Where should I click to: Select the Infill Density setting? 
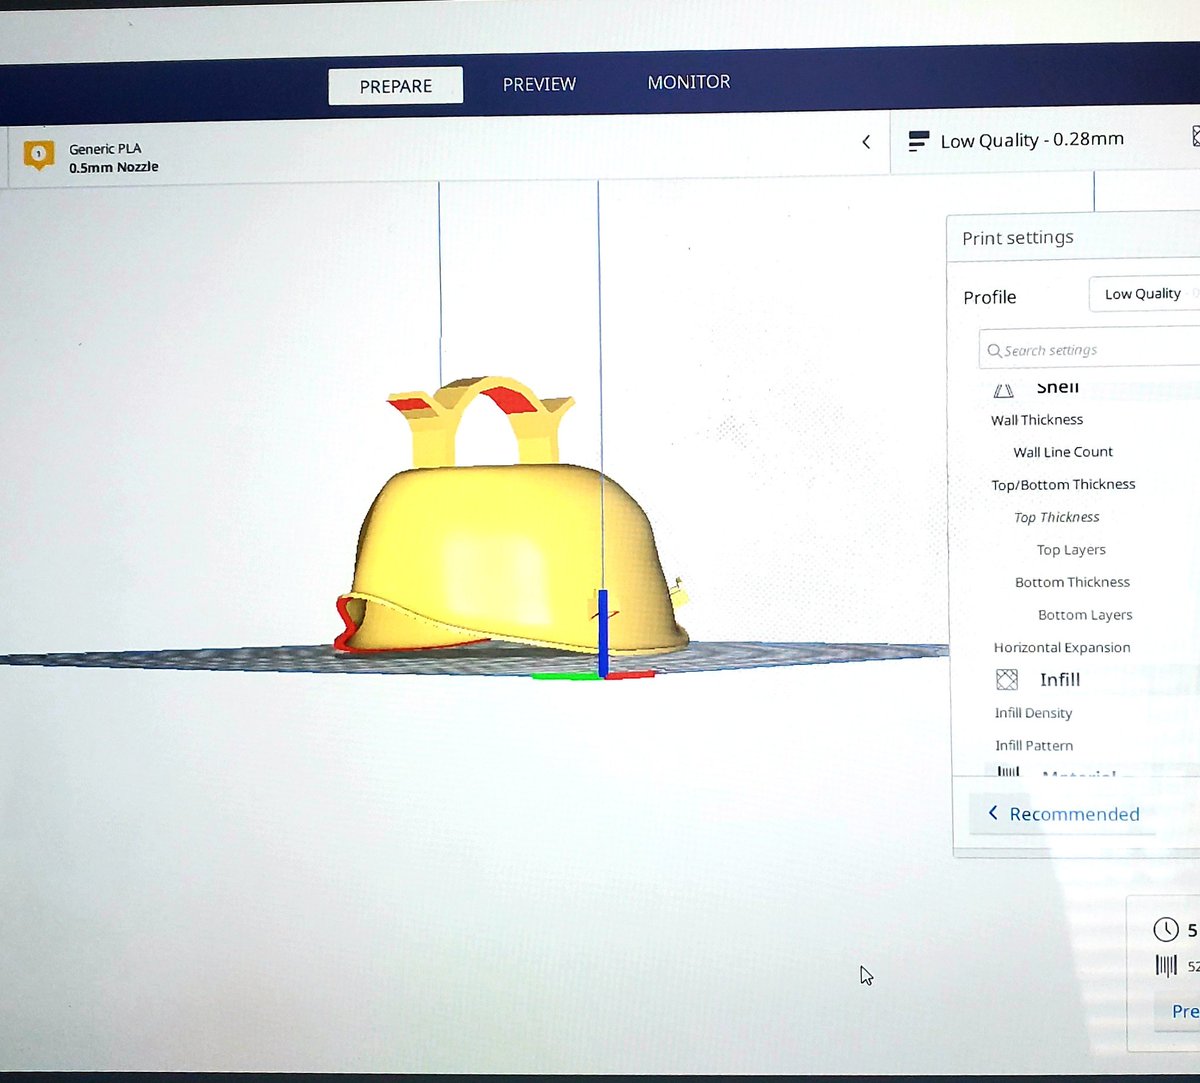(1033, 713)
